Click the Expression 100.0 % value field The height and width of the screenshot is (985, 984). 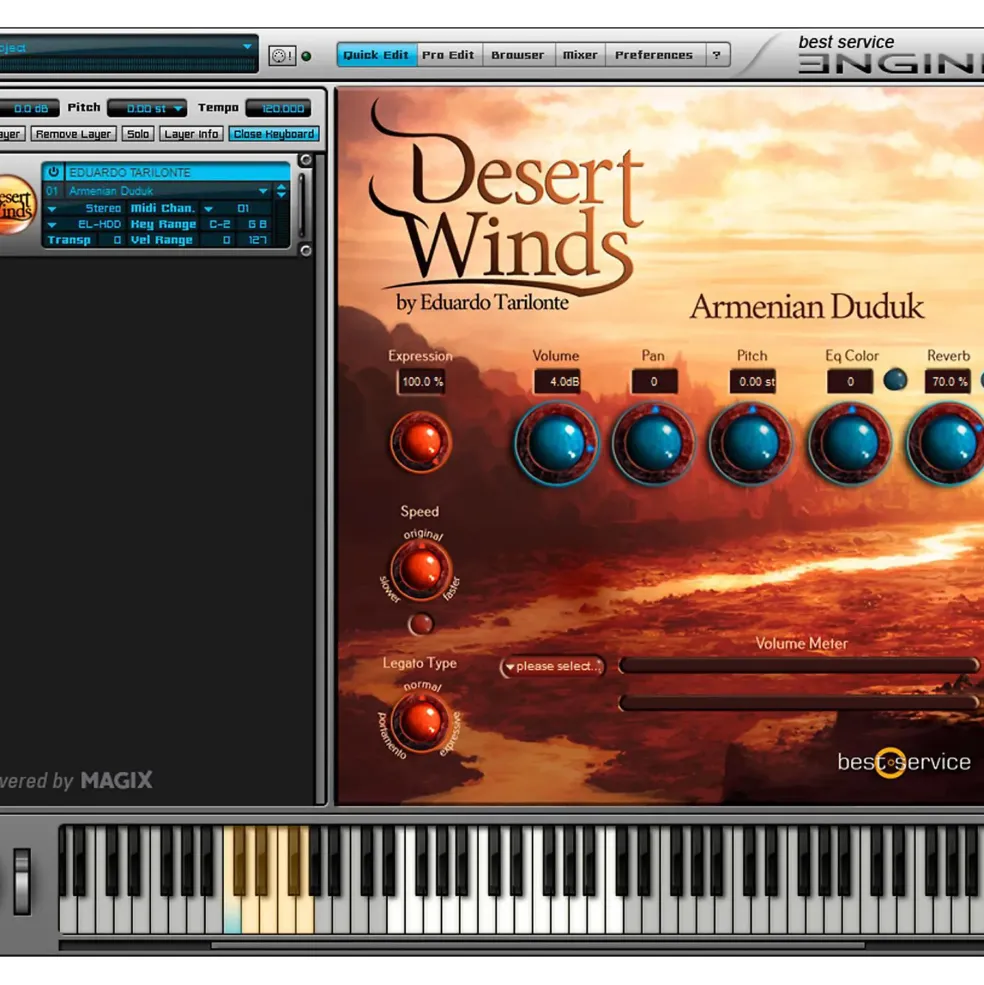click(422, 381)
